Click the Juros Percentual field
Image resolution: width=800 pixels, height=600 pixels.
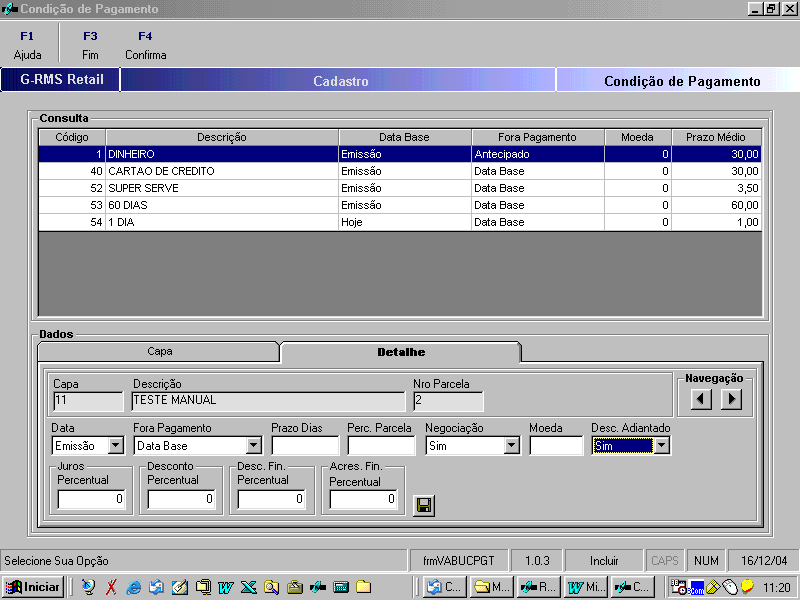pos(91,499)
